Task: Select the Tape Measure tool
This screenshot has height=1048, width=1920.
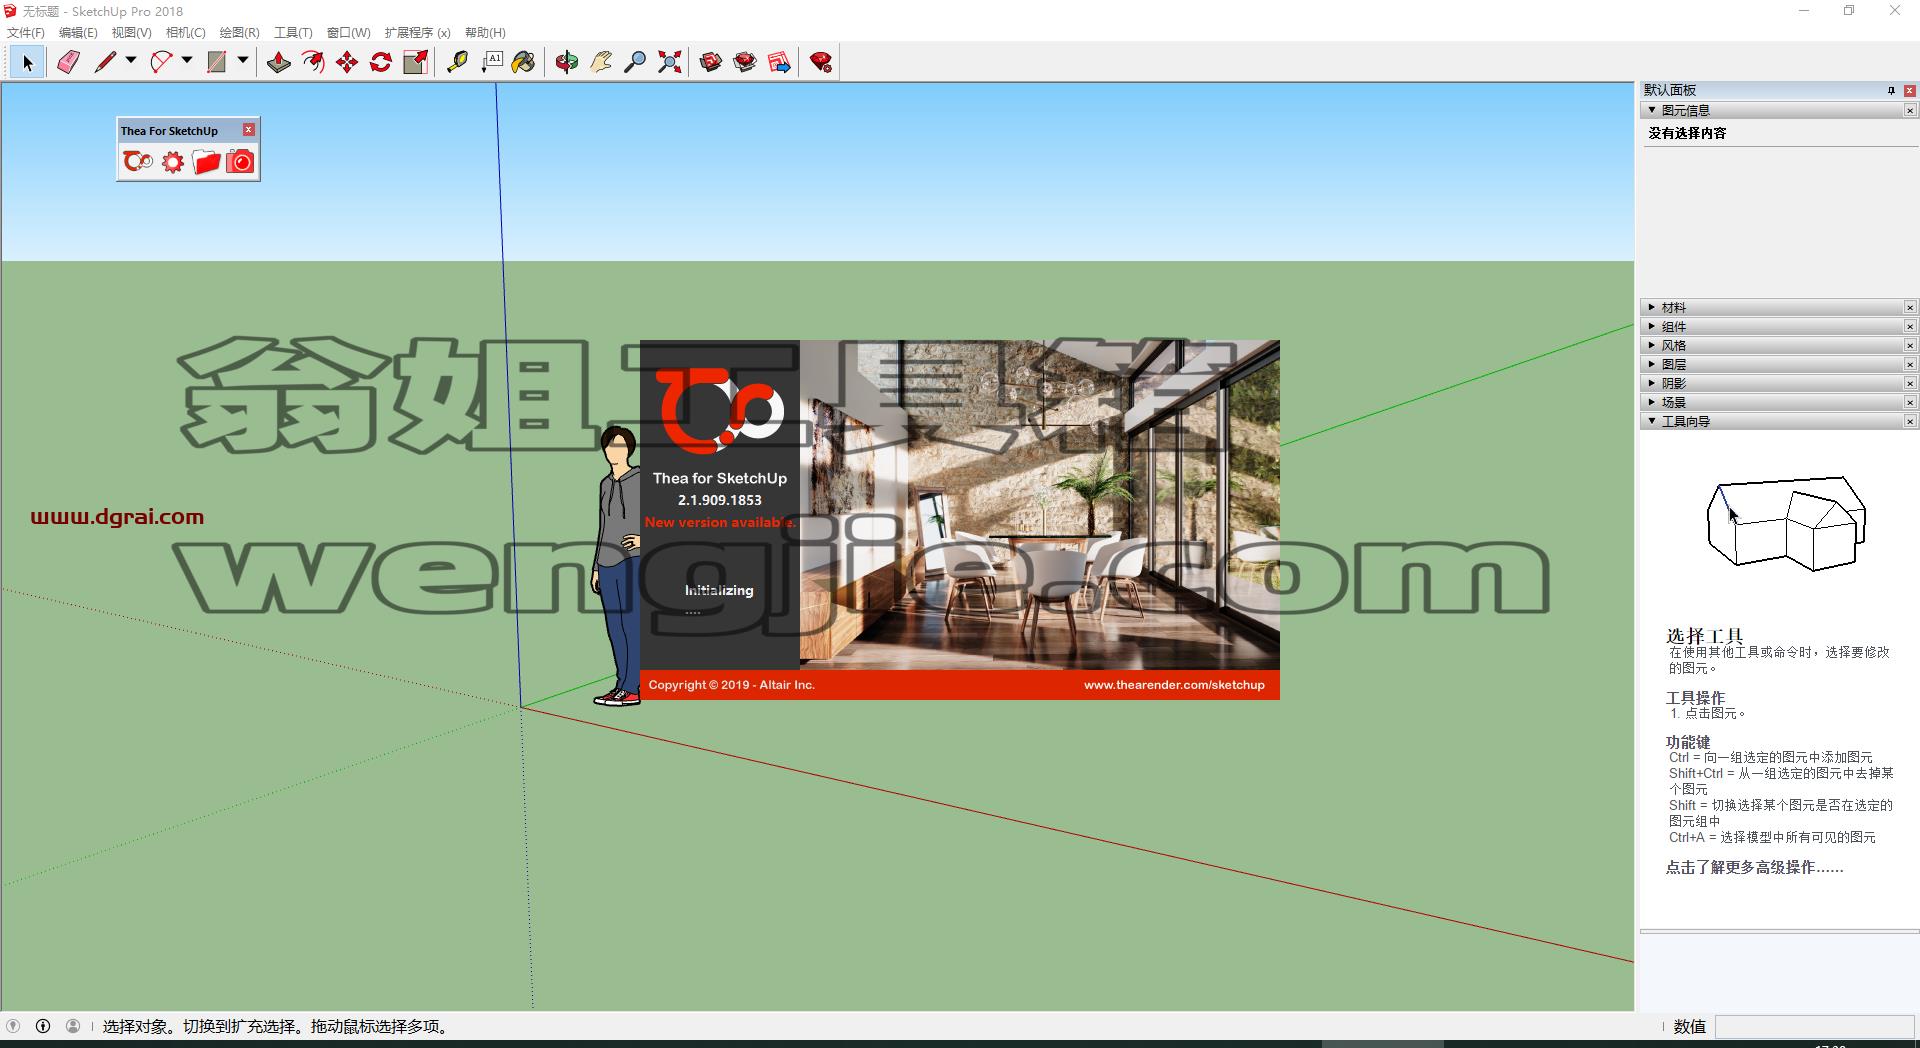Action: pos(457,63)
